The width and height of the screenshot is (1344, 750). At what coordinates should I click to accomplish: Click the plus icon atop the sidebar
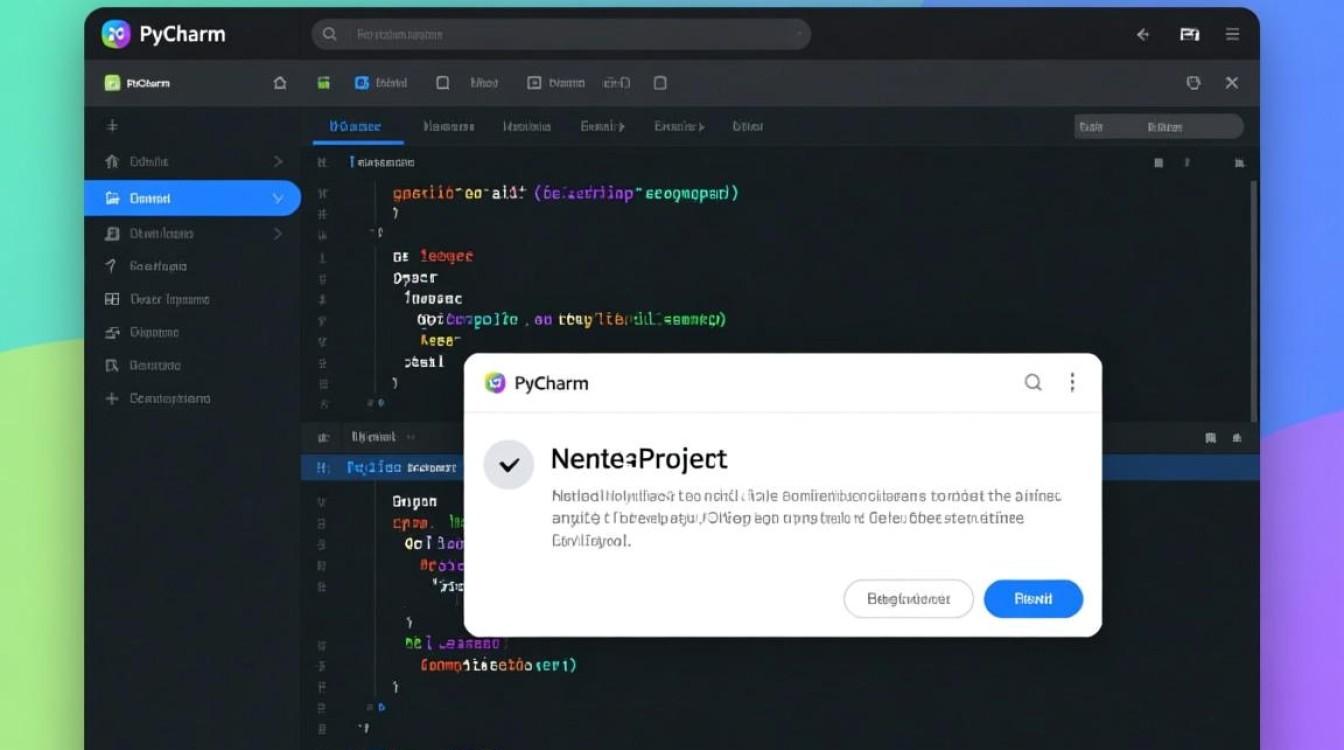[x=112, y=126]
